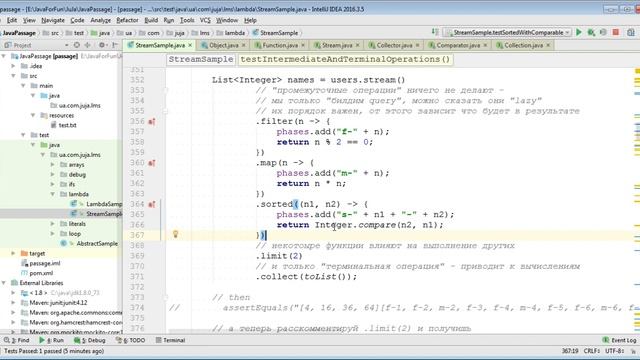
Task: Open the Run tool window
Action: click(x=51, y=340)
